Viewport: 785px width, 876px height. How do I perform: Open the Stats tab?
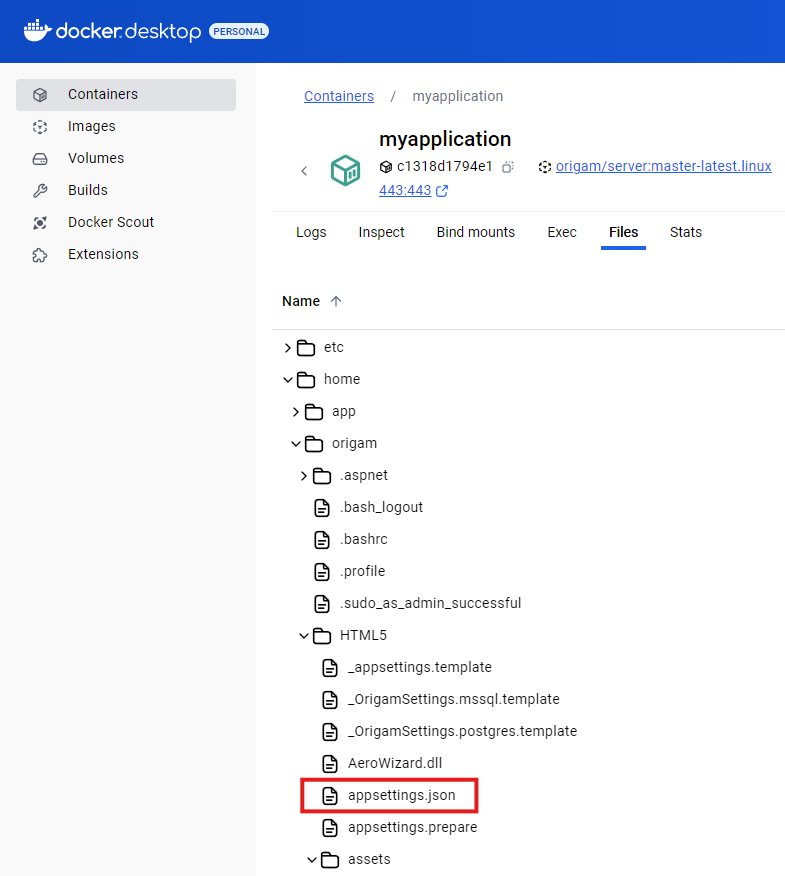pyautogui.click(x=686, y=232)
